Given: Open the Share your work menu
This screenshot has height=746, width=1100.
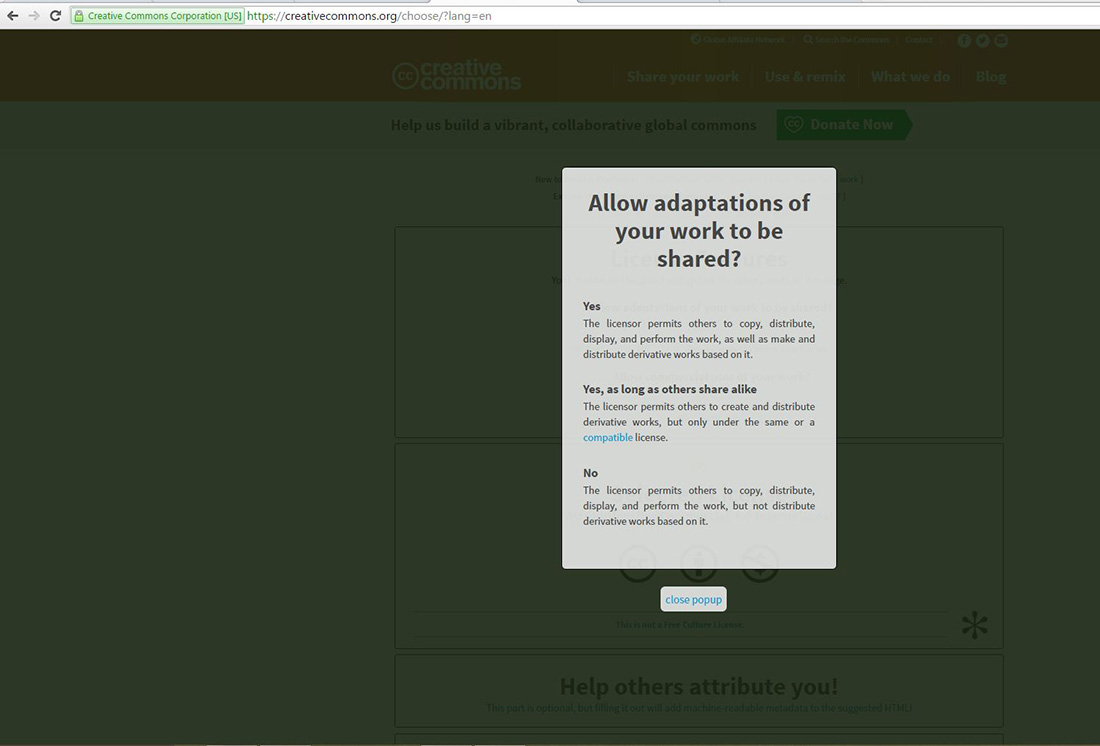Looking at the screenshot, I should [683, 76].
